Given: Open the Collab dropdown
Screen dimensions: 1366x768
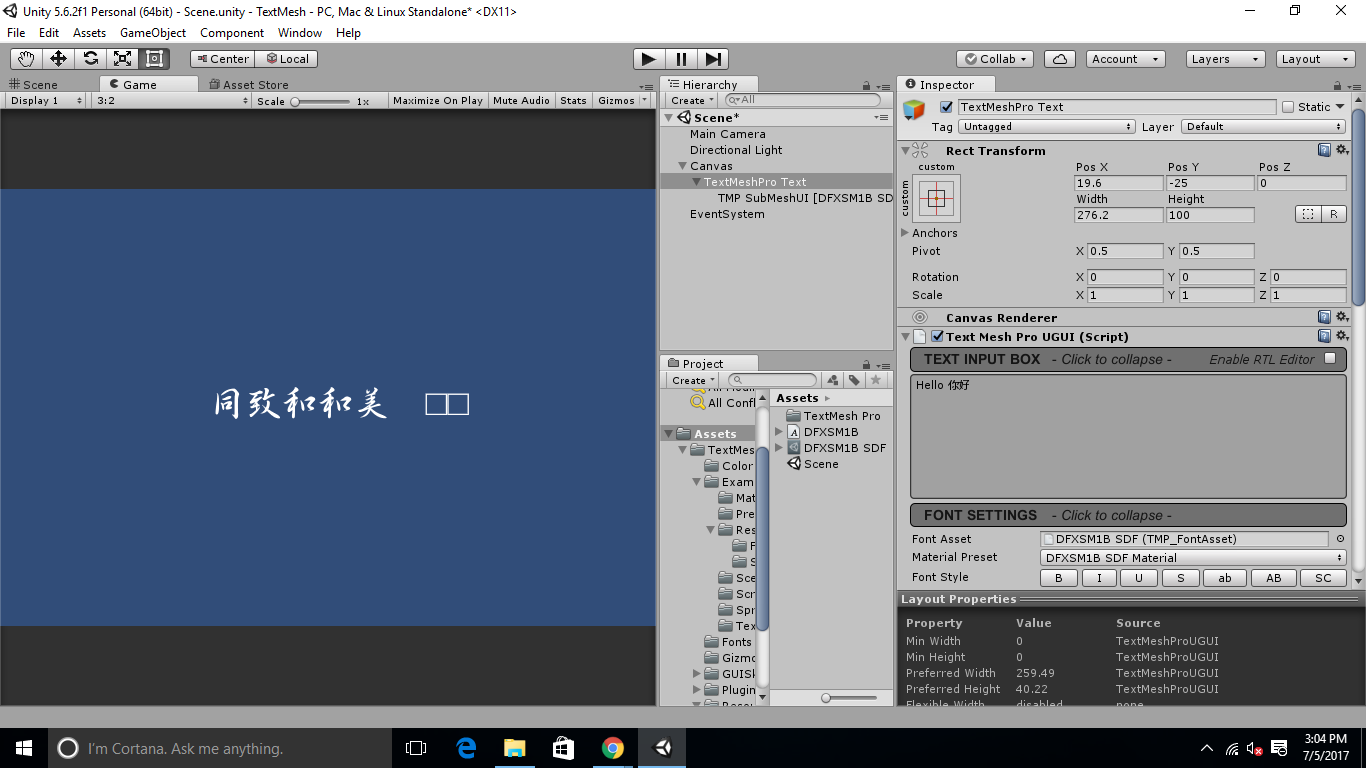Looking at the screenshot, I should pyautogui.click(x=995, y=59).
